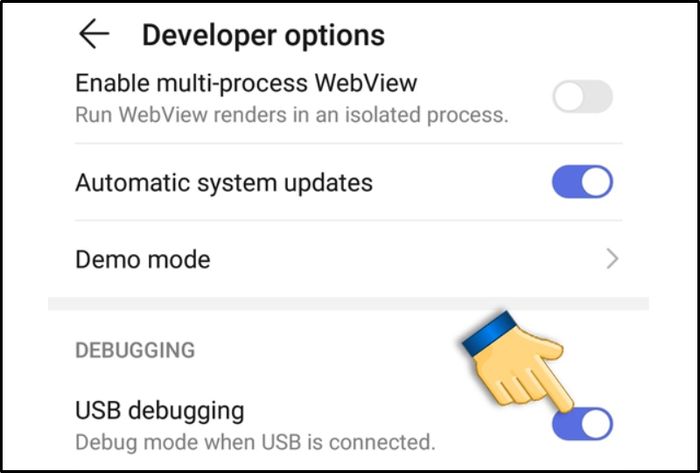The width and height of the screenshot is (700, 473).
Task: Tap the USB debugging label text
Action: [x=160, y=411]
